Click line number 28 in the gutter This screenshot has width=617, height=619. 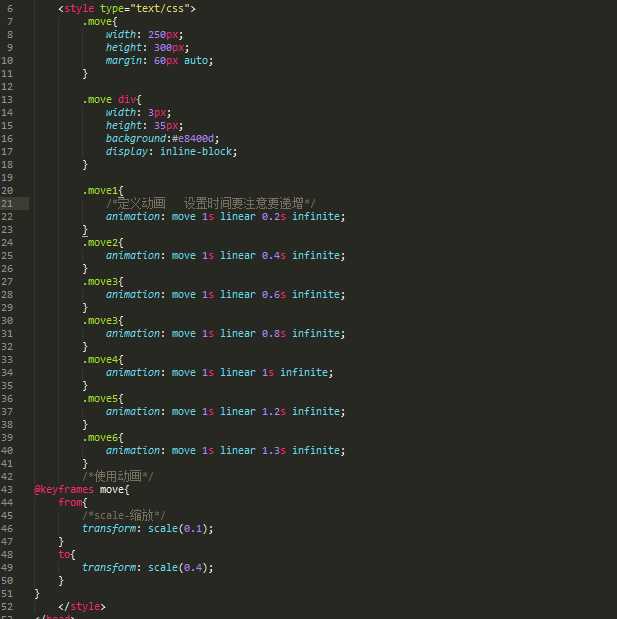pyautogui.click(x=7, y=294)
